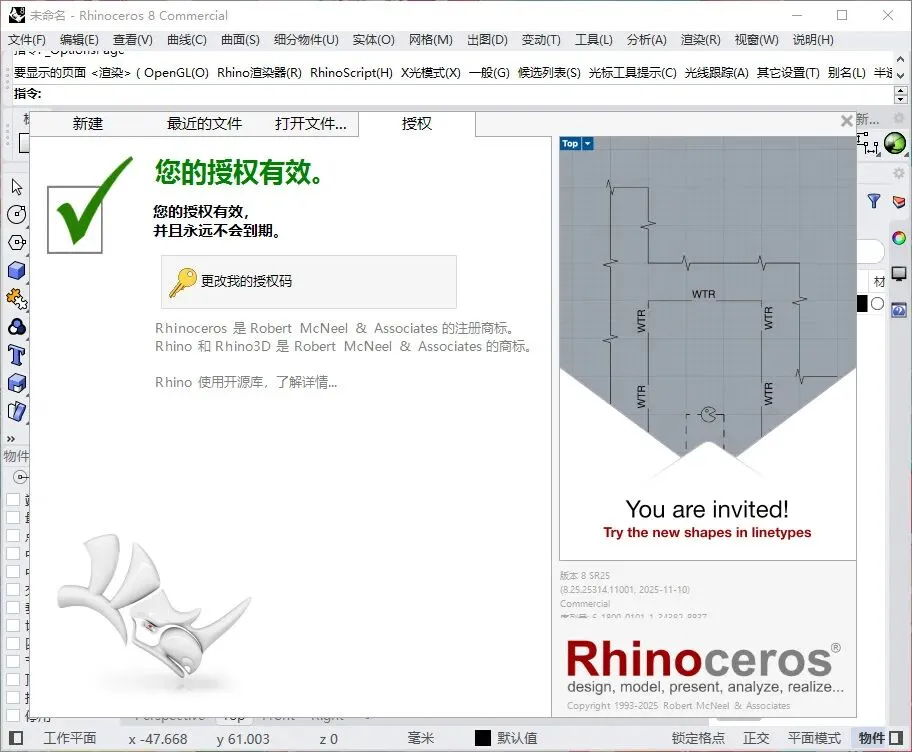Click the status bar left panel icon

tap(16, 738)
